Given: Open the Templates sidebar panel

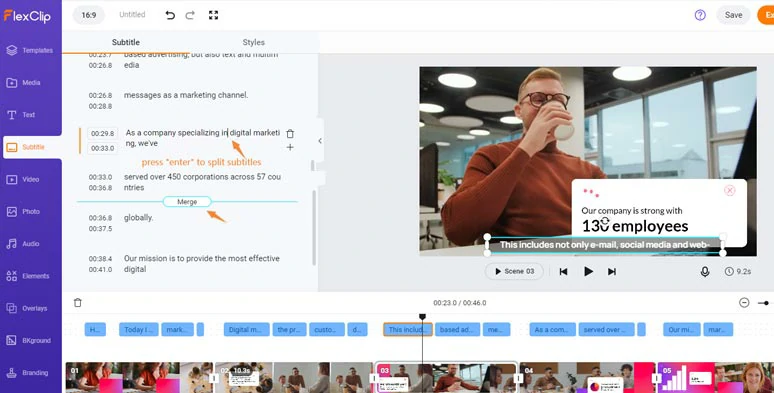Looking at the screenshot, I should pyautogui.click(x=31, y=50).
